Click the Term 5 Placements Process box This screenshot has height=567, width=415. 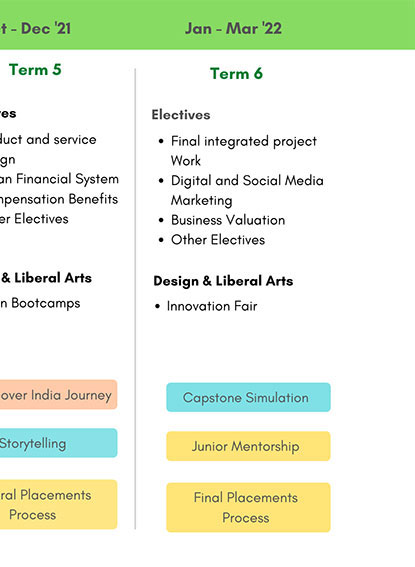pos(59,504)
